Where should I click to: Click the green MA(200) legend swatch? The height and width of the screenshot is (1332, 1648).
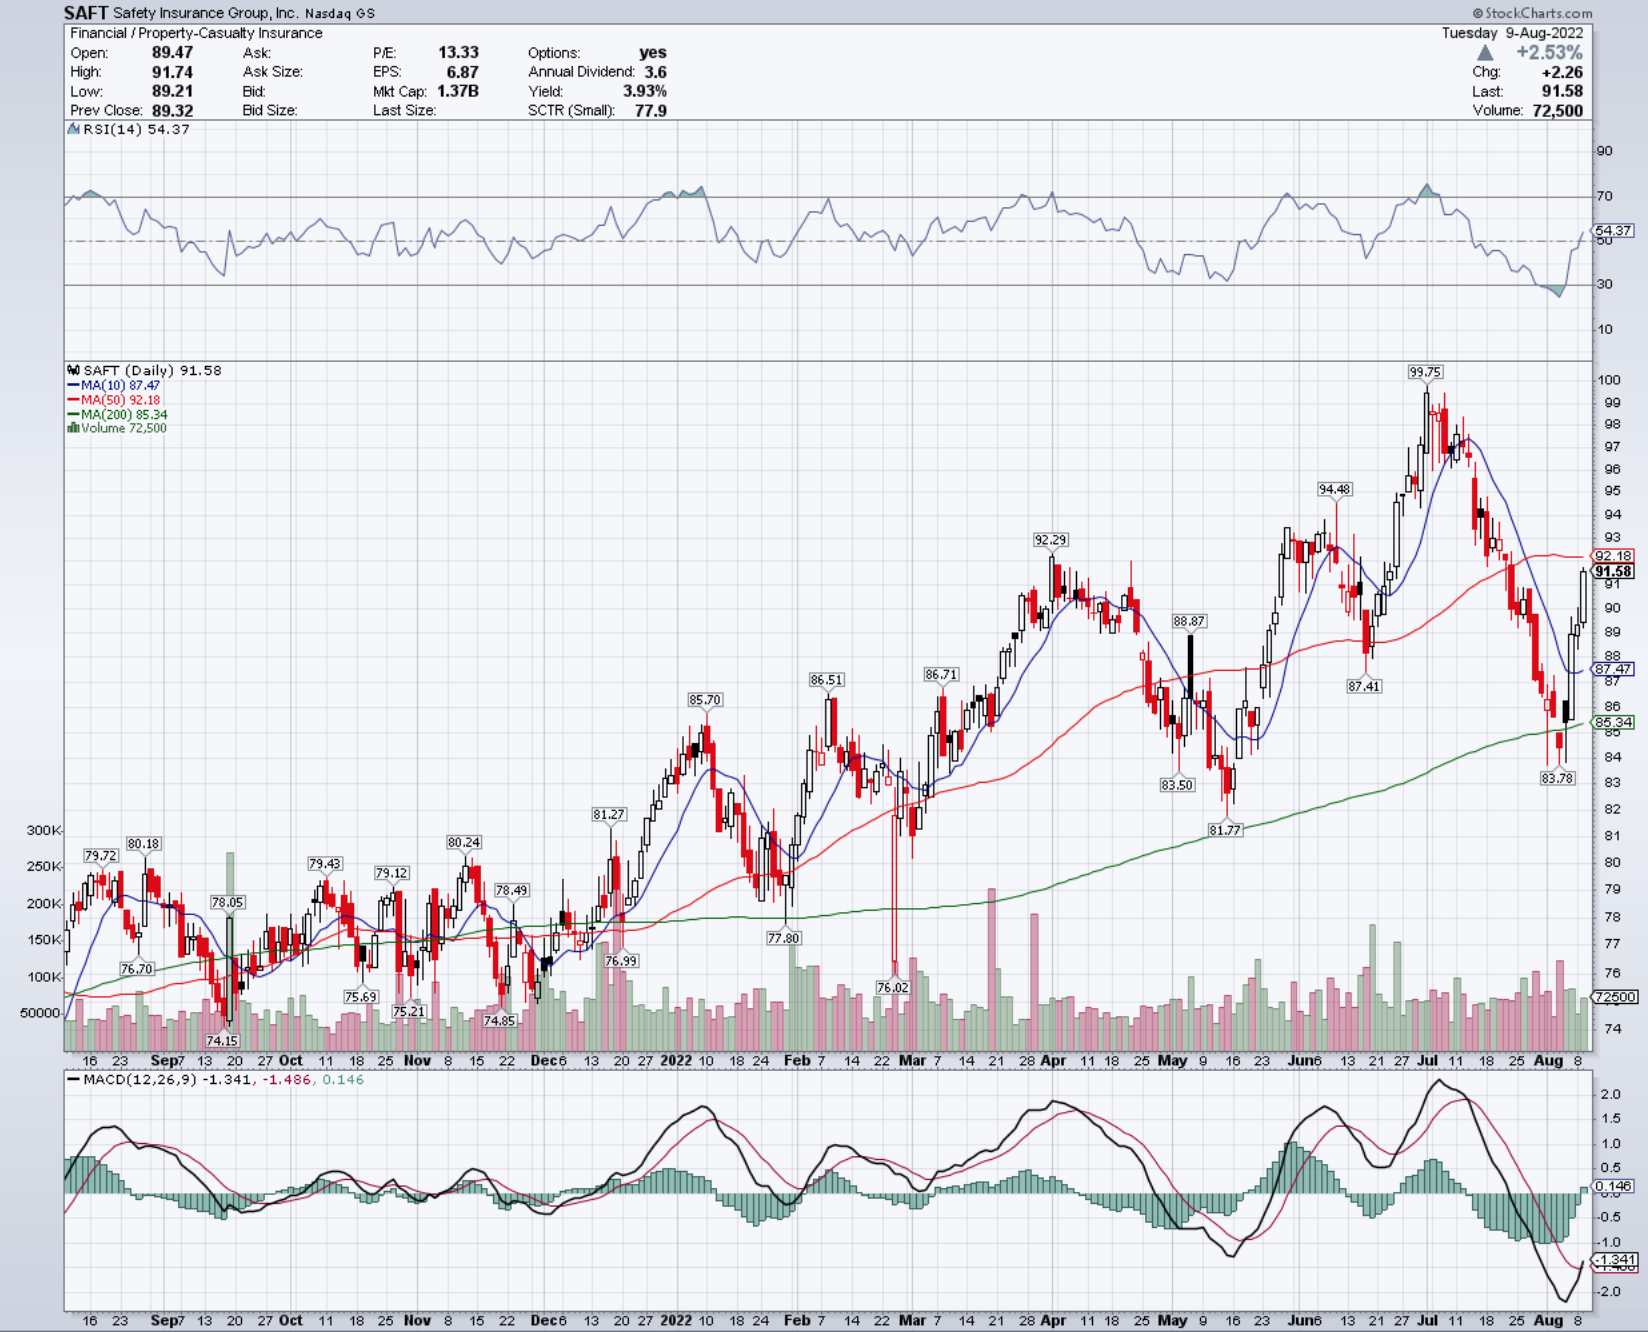[x=73, y=414]
